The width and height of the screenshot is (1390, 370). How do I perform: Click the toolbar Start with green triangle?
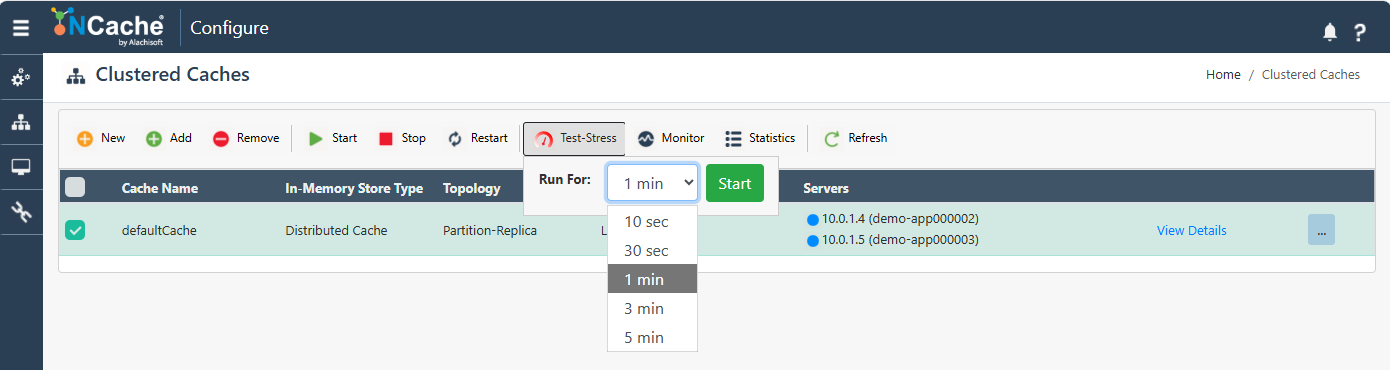(332, 138)
